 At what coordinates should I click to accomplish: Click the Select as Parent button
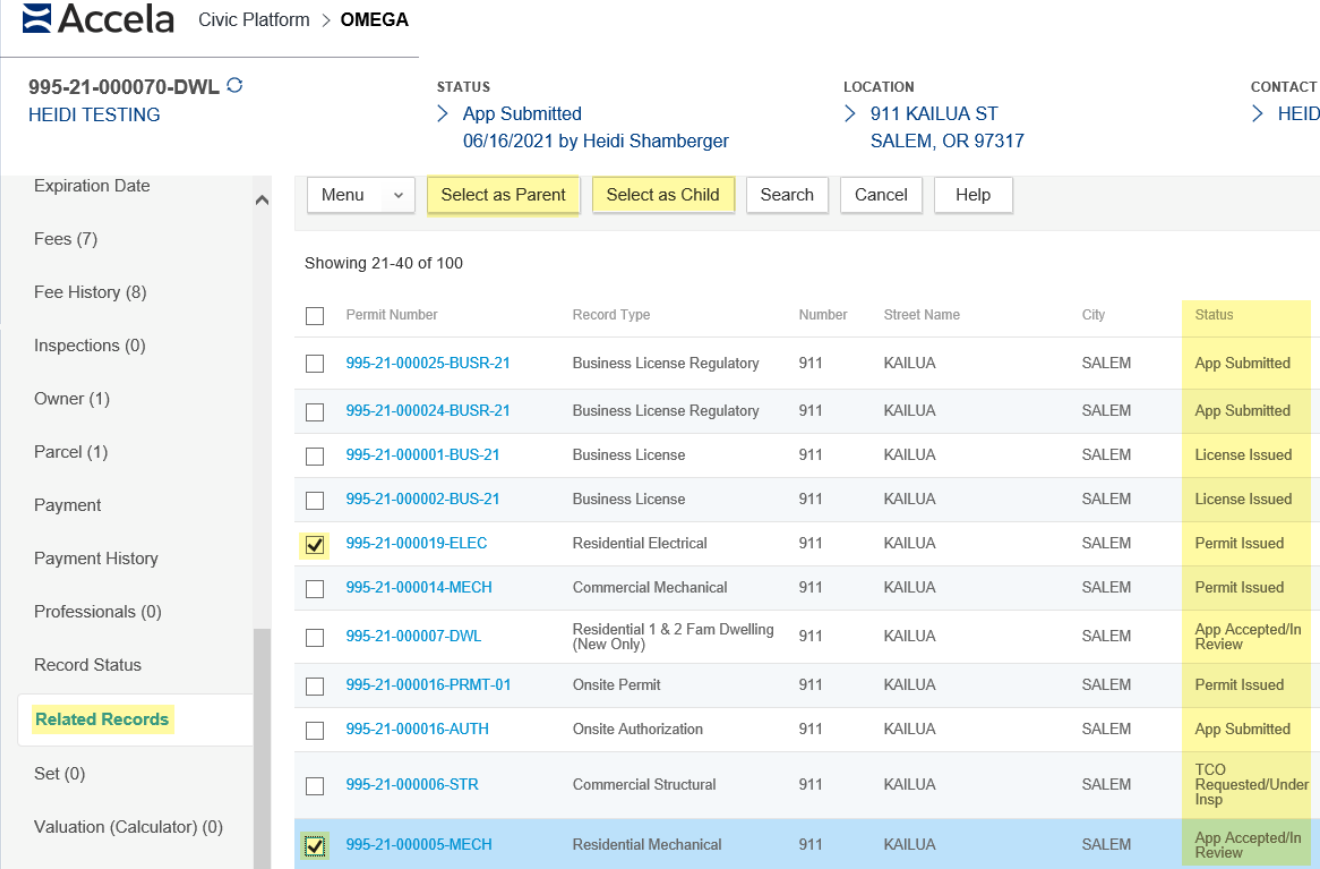tap(503, 195)
